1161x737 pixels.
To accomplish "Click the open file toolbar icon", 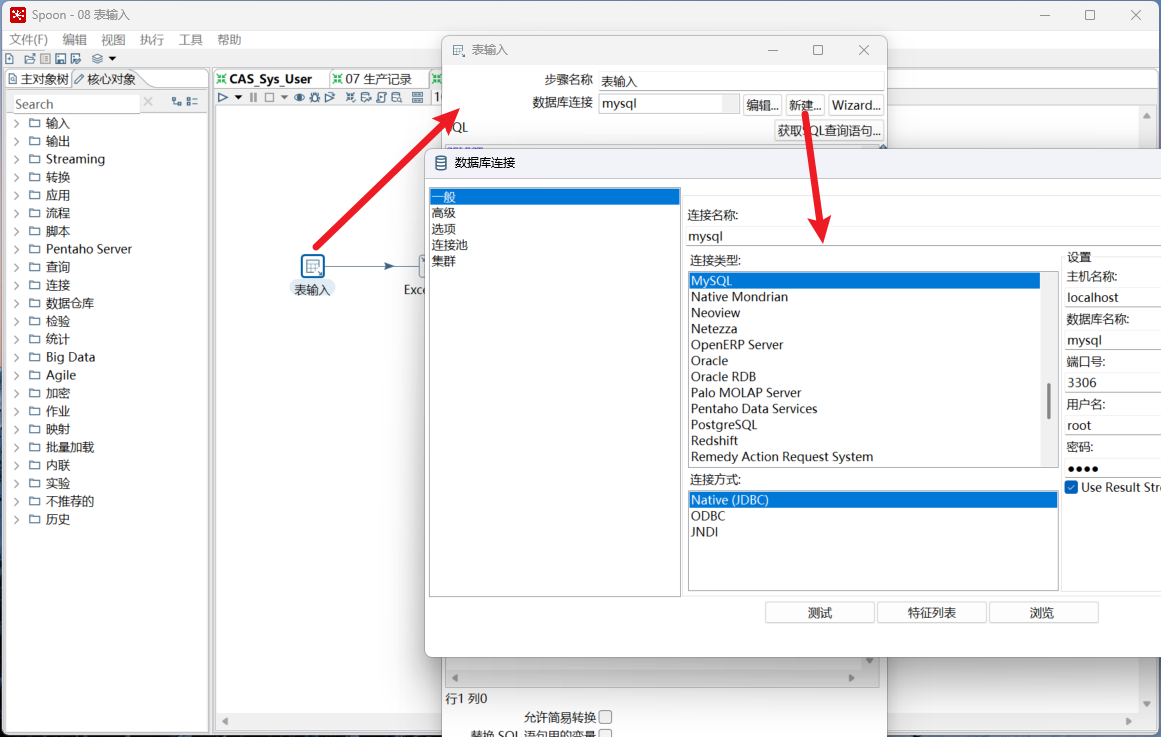I will (x=30, y=59).
